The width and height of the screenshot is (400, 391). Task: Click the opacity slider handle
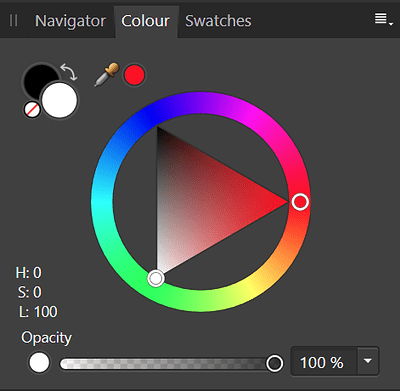(x=275, y=363)
